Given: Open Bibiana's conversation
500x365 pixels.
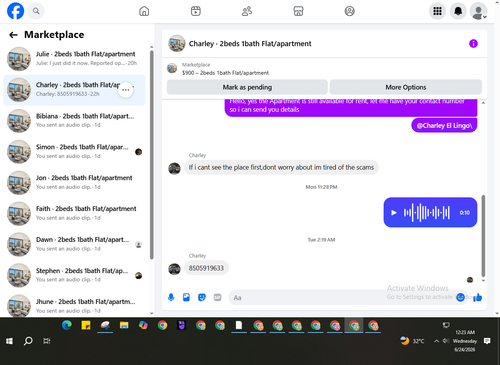Looking at the screenshot, I should tap(74, 121).
